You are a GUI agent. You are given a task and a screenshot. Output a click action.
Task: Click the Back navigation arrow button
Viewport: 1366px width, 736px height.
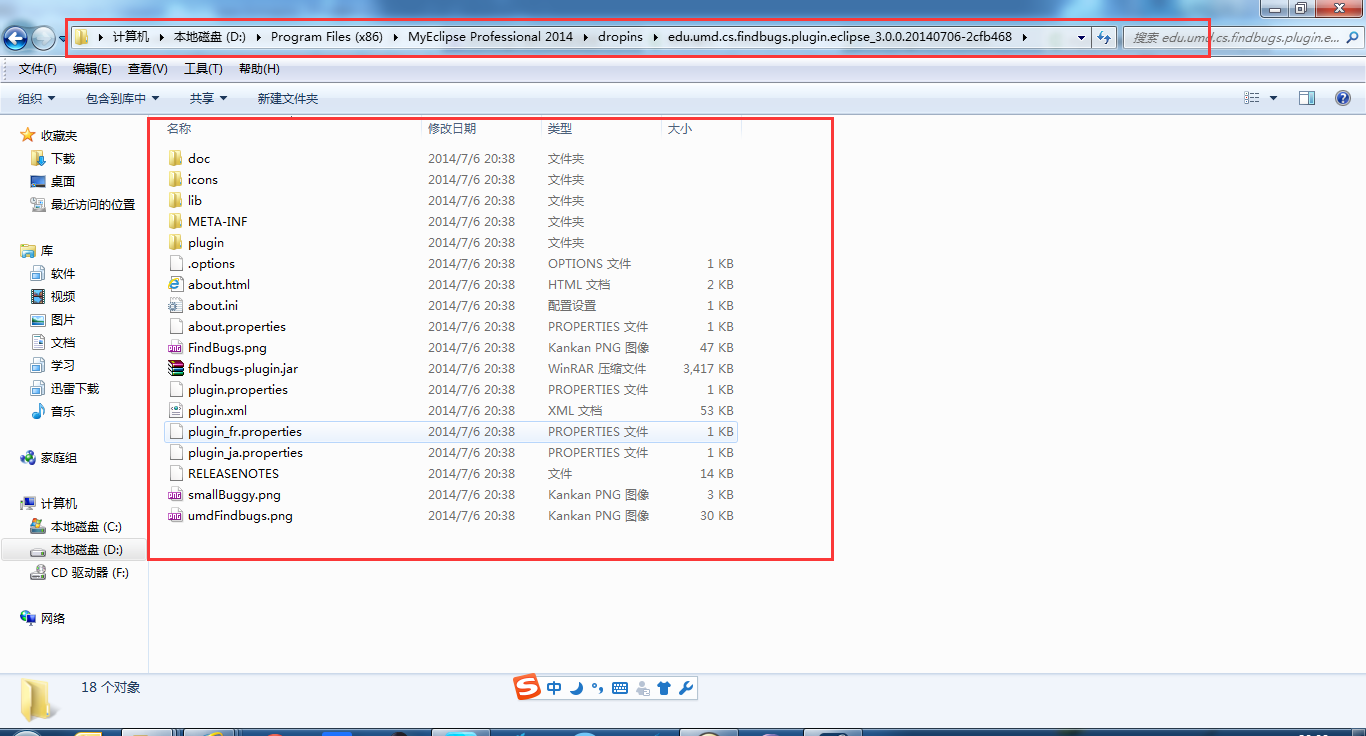[16, 39]
